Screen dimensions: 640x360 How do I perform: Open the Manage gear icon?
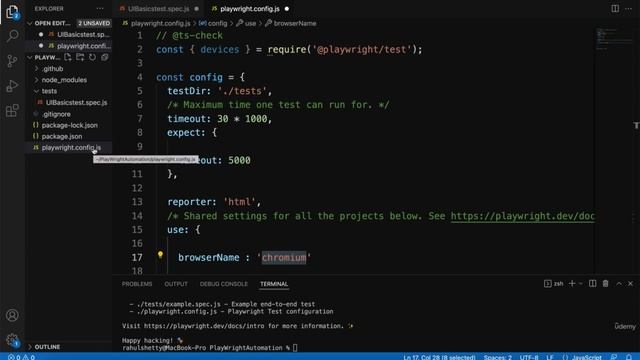tap(12, 340)
